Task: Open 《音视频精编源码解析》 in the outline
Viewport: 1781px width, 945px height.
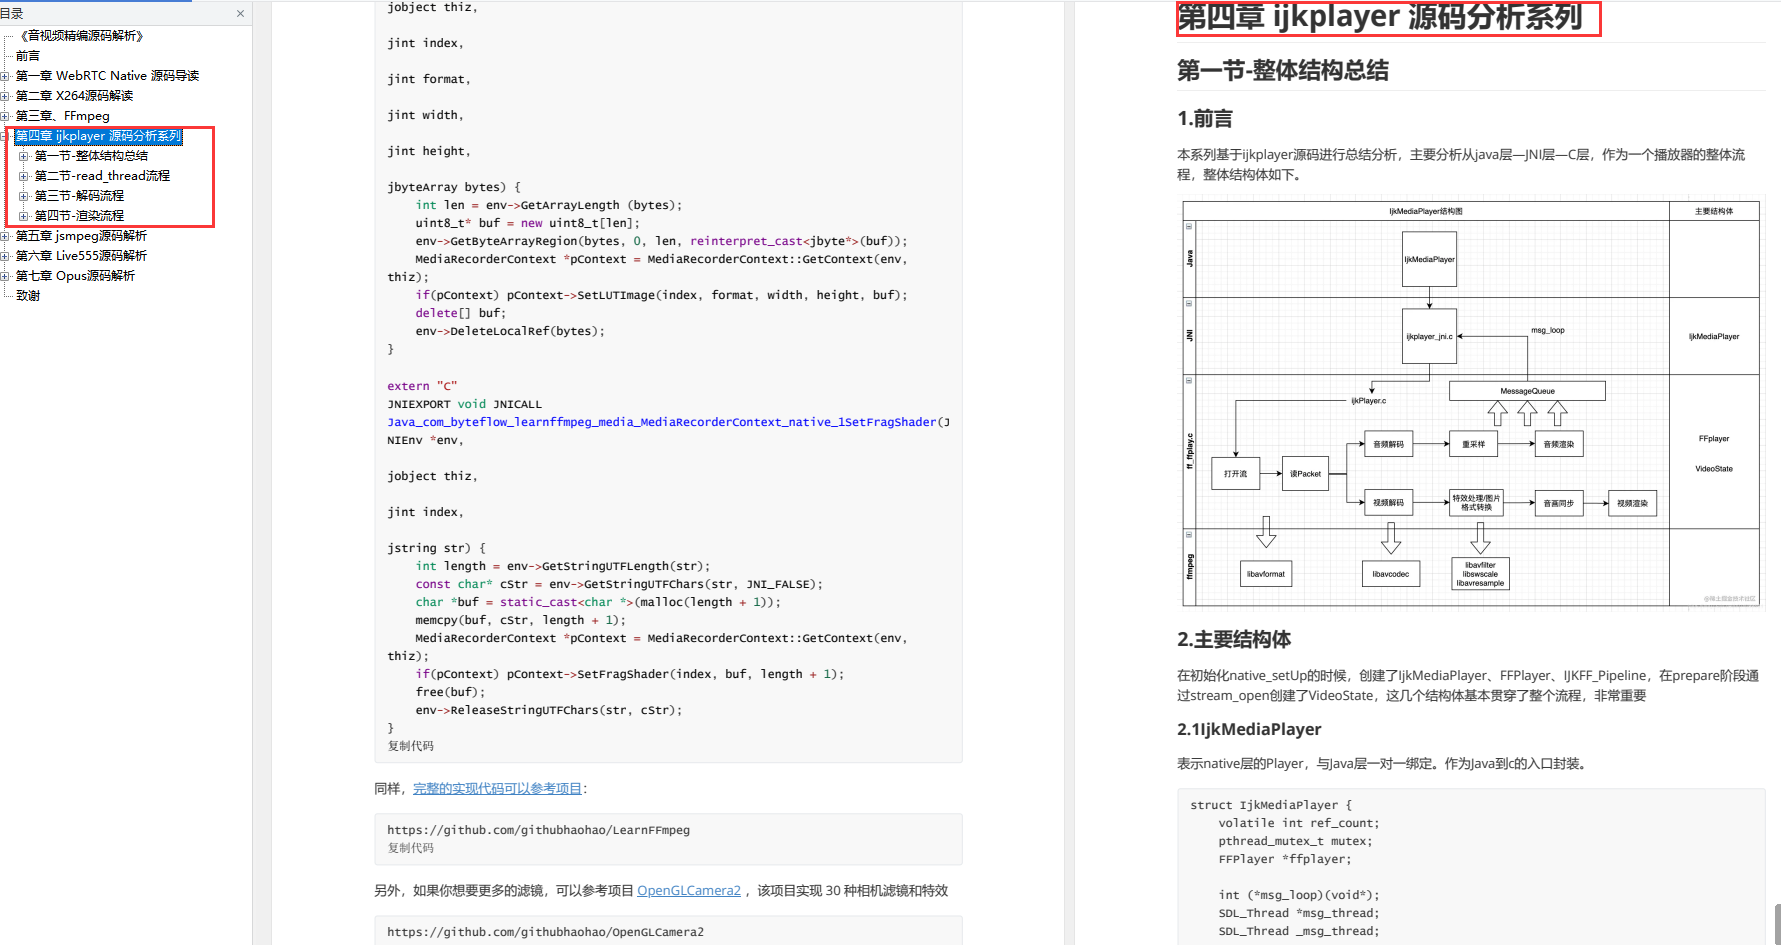Action: click(x=82, y=36)
